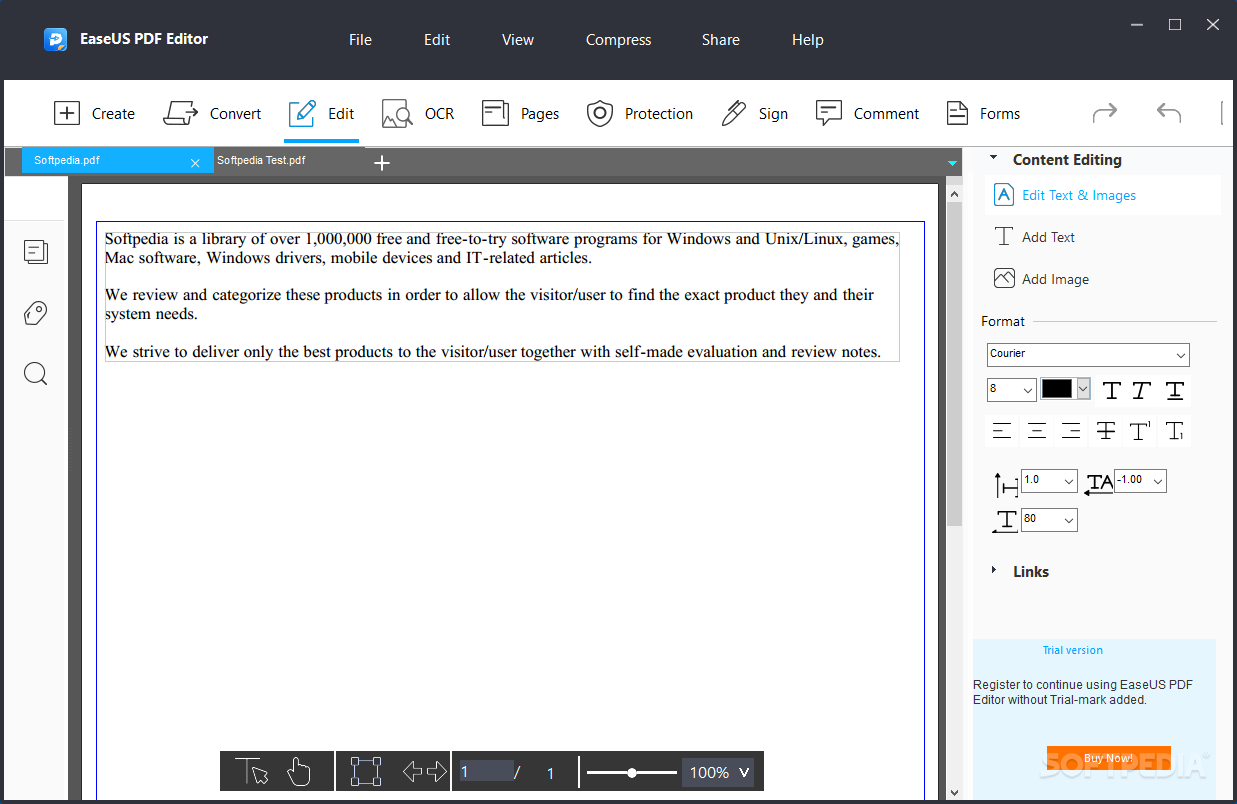
Task: Open the File menu
Action: [x=360, y=40]
